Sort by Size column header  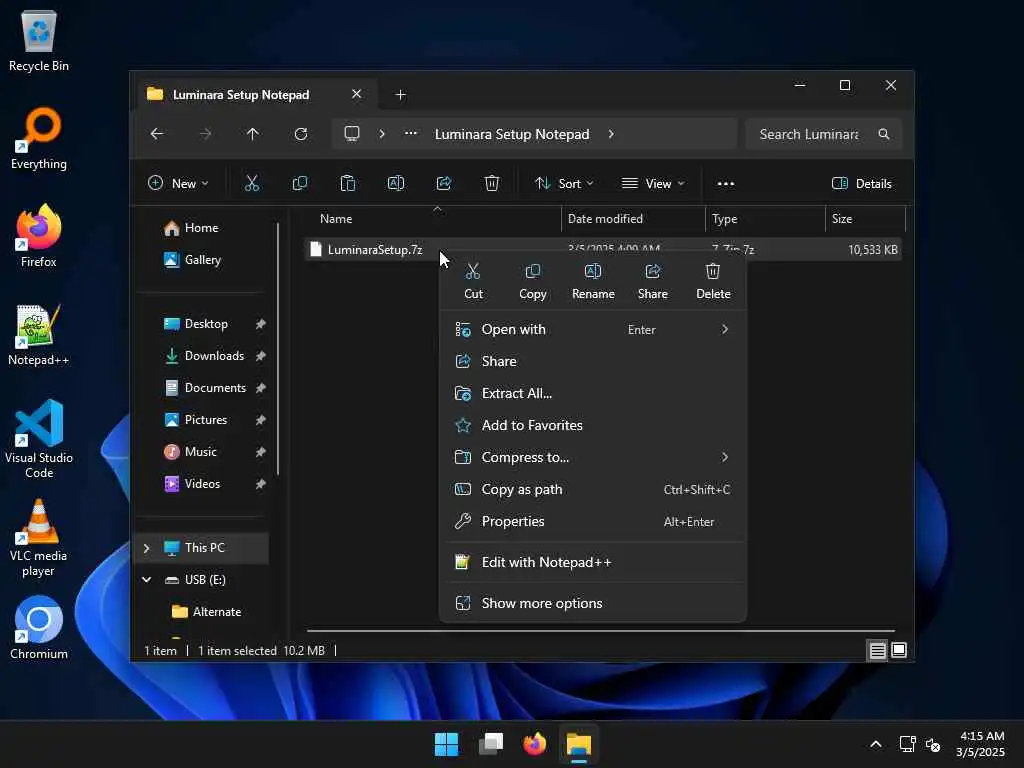(x=865, y=219)
